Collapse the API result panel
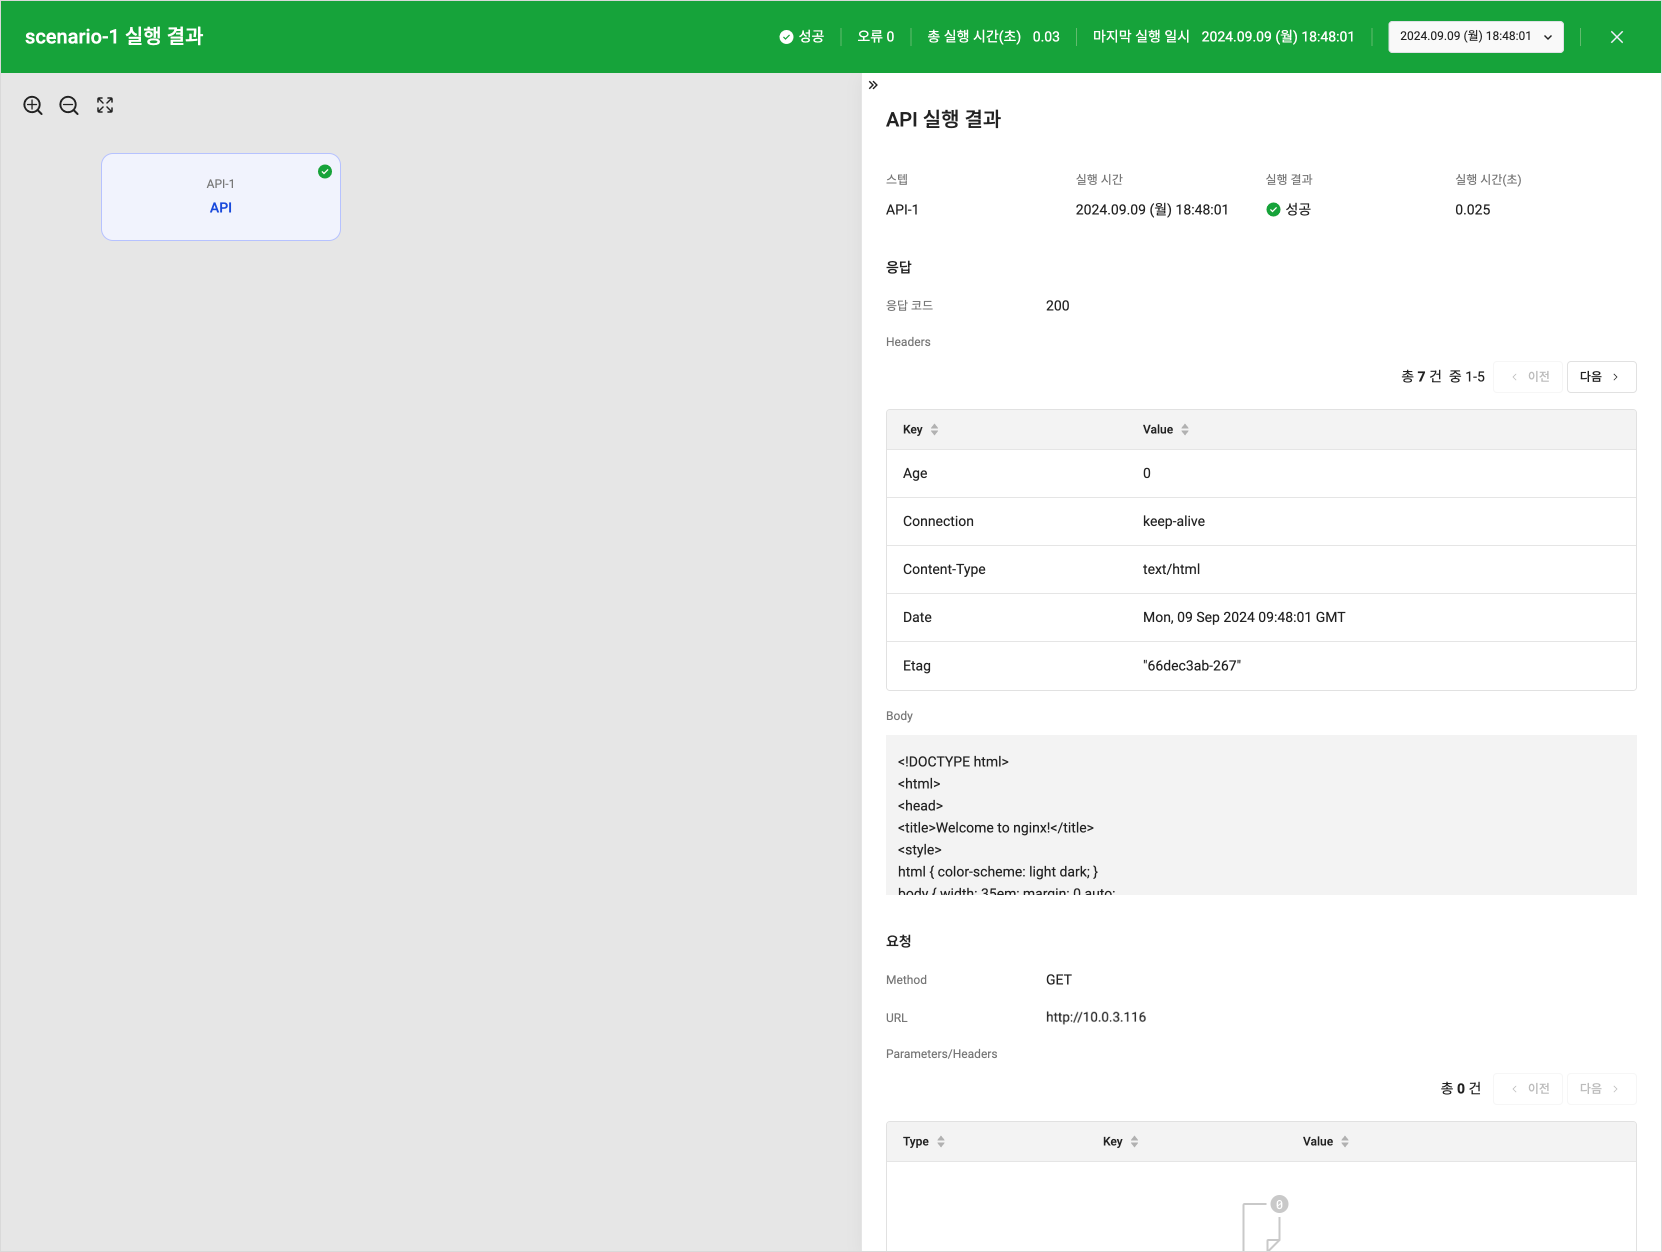The image size is (1662, 1252). pos(873,85)
